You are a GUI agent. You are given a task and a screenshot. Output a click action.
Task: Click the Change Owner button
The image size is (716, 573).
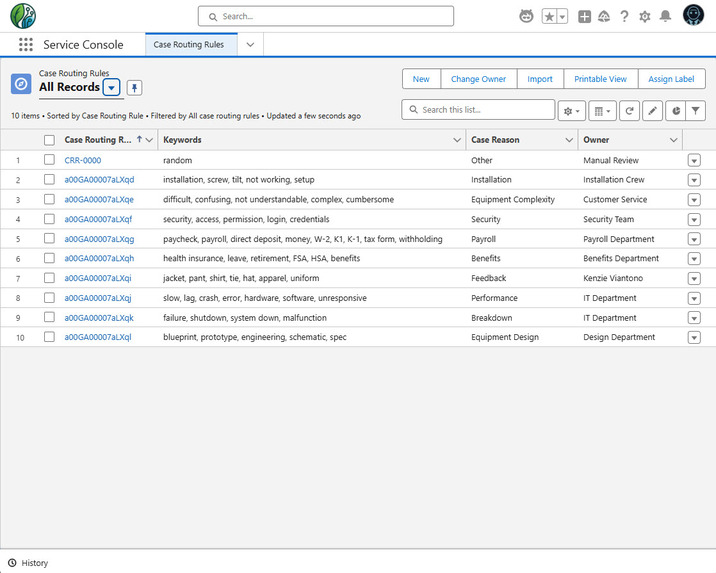pos(479,79)
